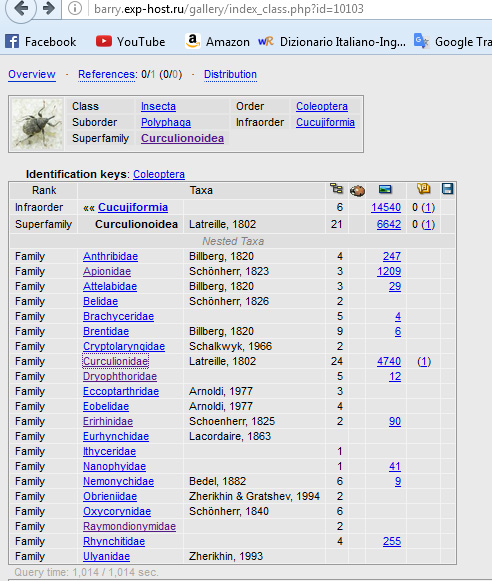The image size is (492, 581).
Task: Click the browser back arrow button
Action: coord(21,8)
